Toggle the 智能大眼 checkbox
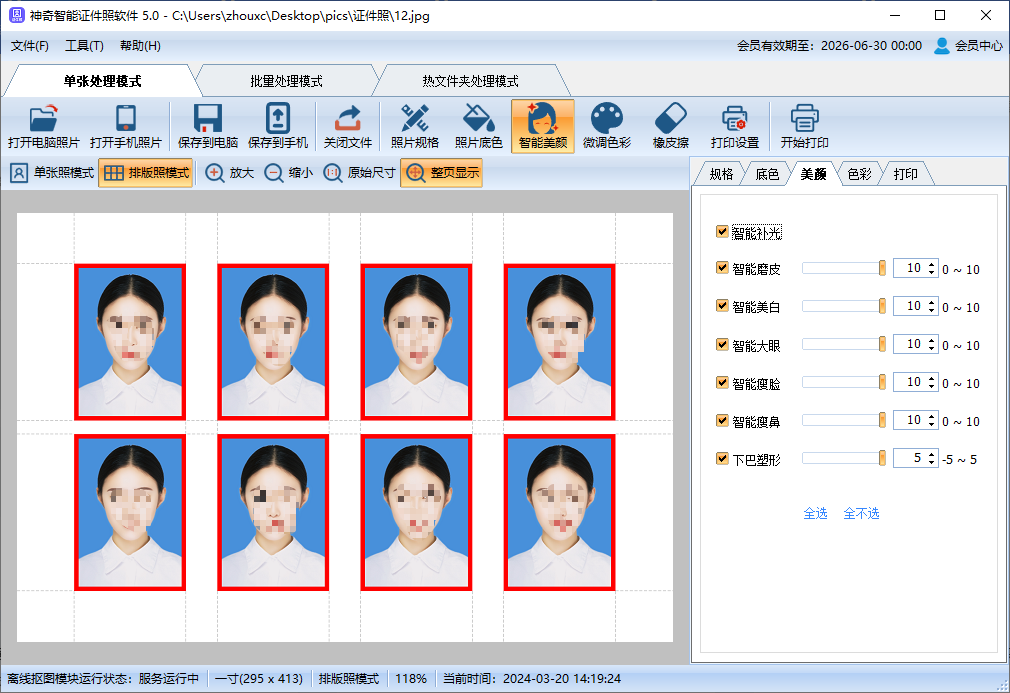Image resolution: width=1010 pixels, height=693 pixels. [722, 345]
